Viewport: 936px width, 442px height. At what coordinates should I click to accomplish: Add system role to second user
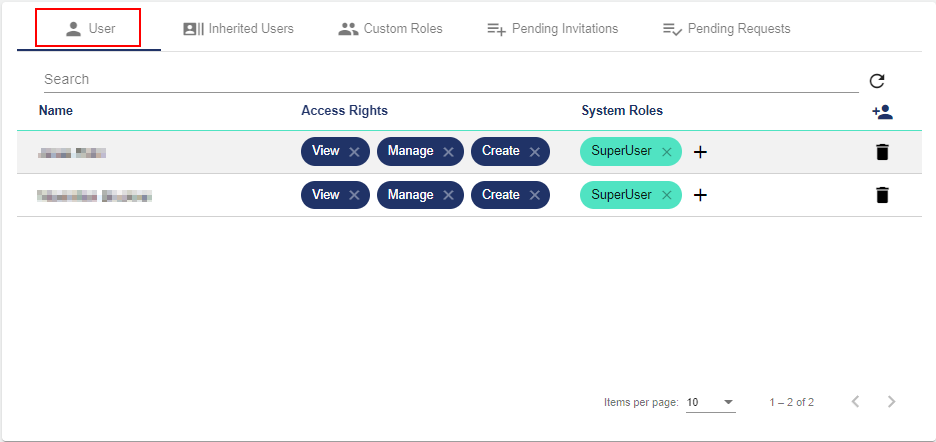tap(700, 195)
